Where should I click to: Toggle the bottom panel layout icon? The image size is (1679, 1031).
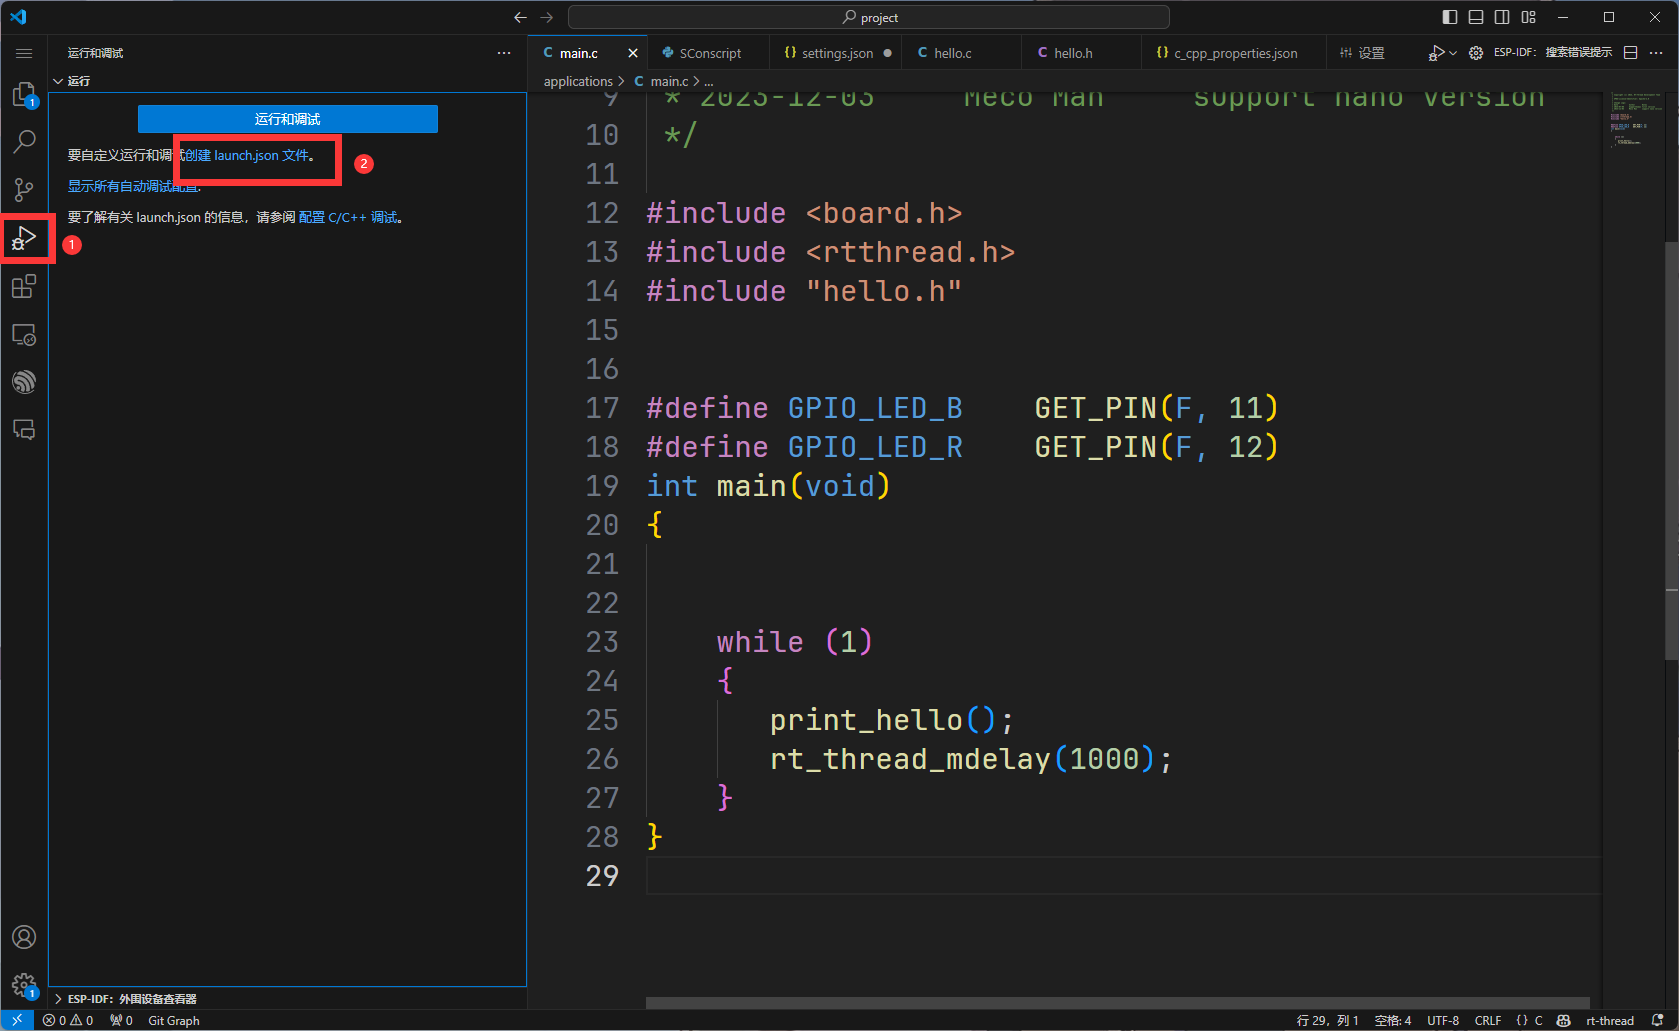1476,17
